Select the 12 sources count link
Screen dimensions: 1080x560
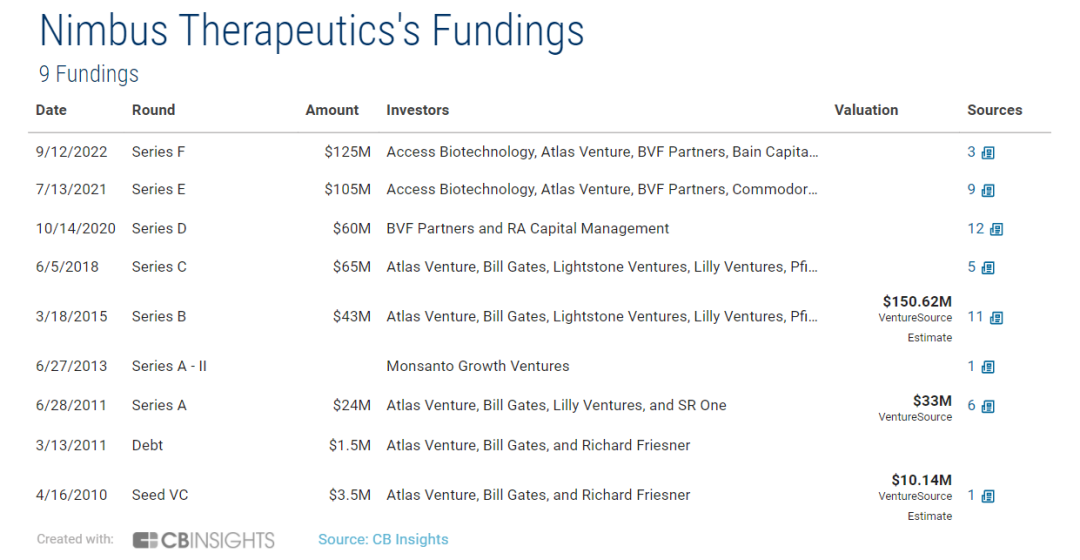(x=976, y=229)
